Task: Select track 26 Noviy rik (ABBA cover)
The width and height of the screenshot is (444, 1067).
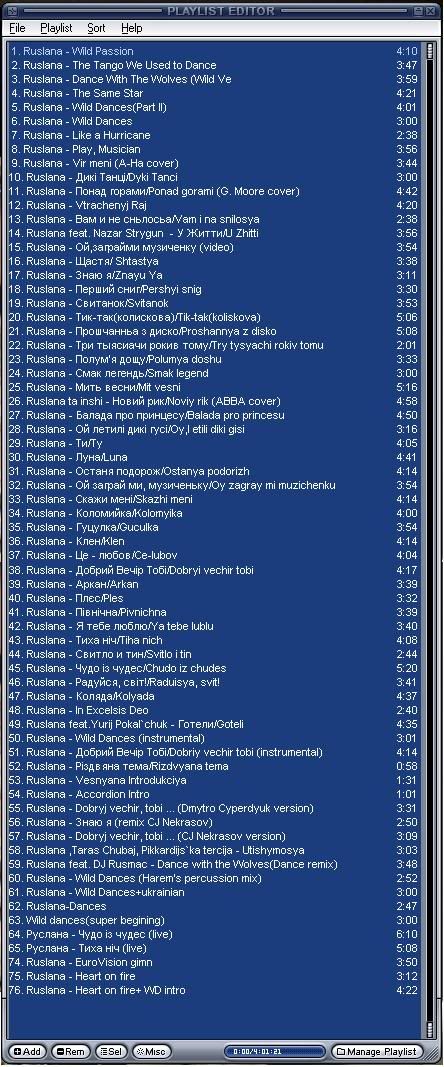Action: pos(215,401)
